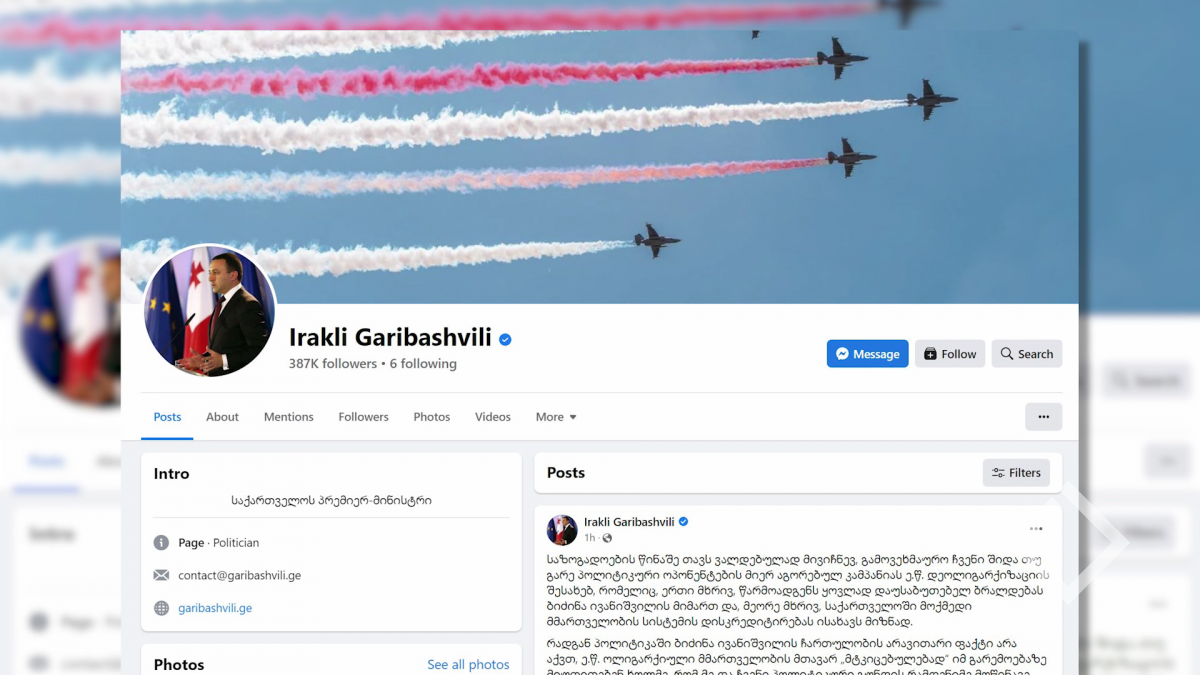Viewport: 1200px width, 675px height.
Task: Click the three-dot menu on the post
Action: (x=1036, y=529)
